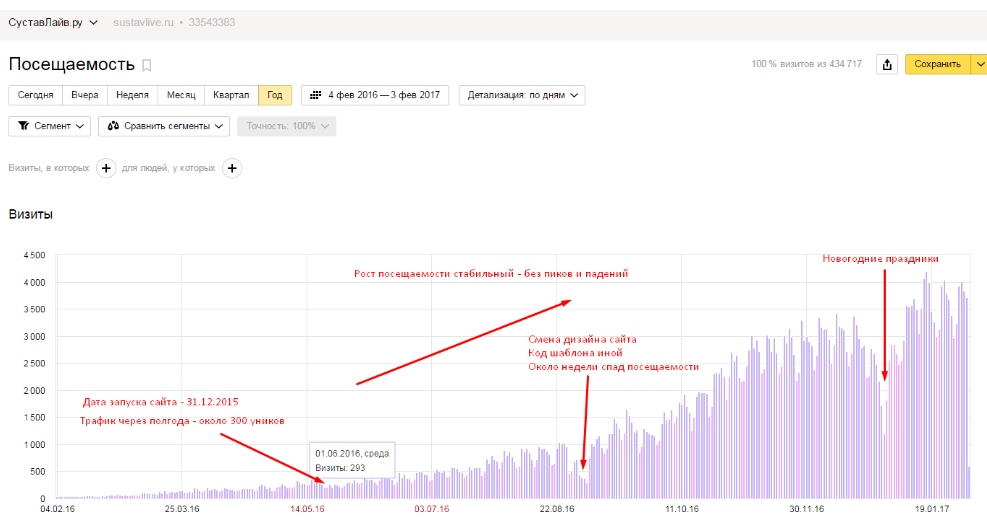Click the funnel icon on Сегмент button

point(23,126)
